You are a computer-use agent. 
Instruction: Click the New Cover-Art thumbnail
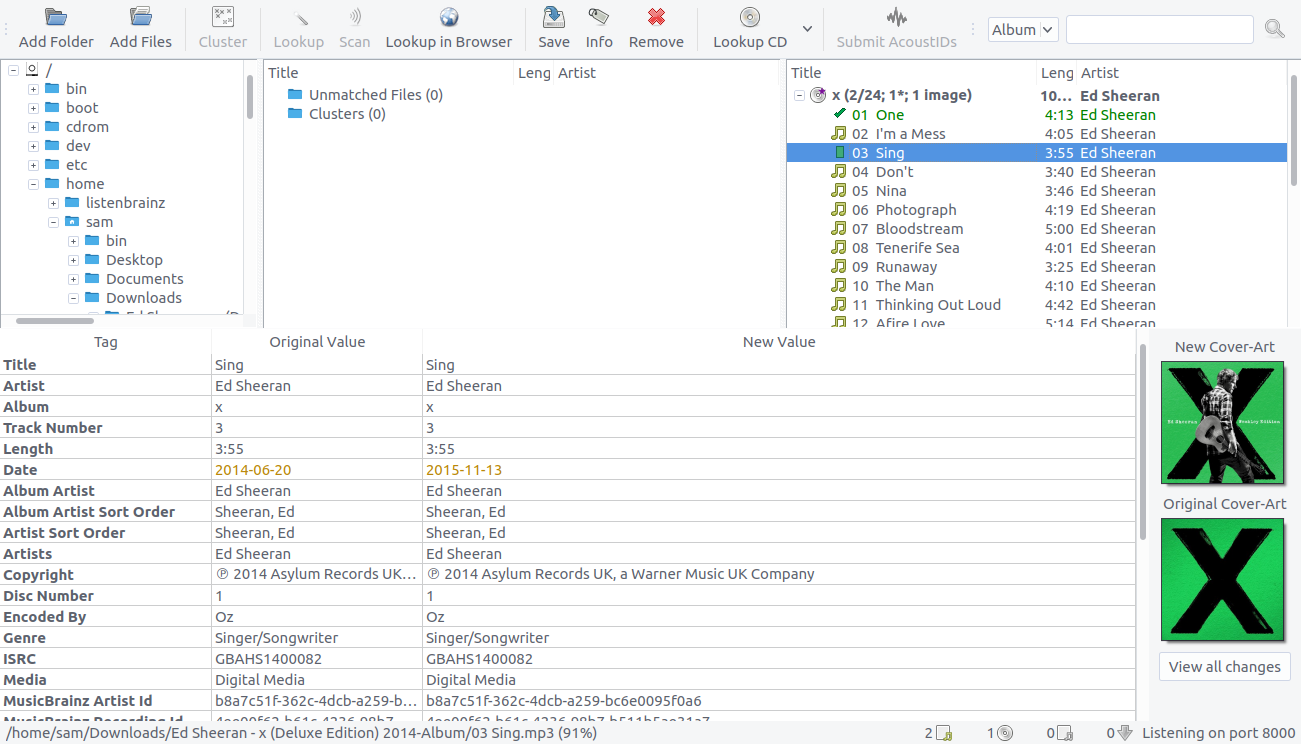(x=1222, y=422)
